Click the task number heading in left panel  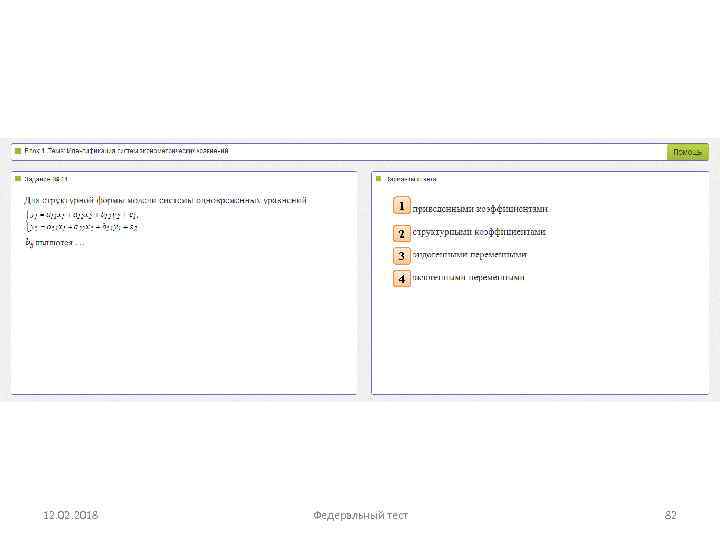tap(46, 179)
